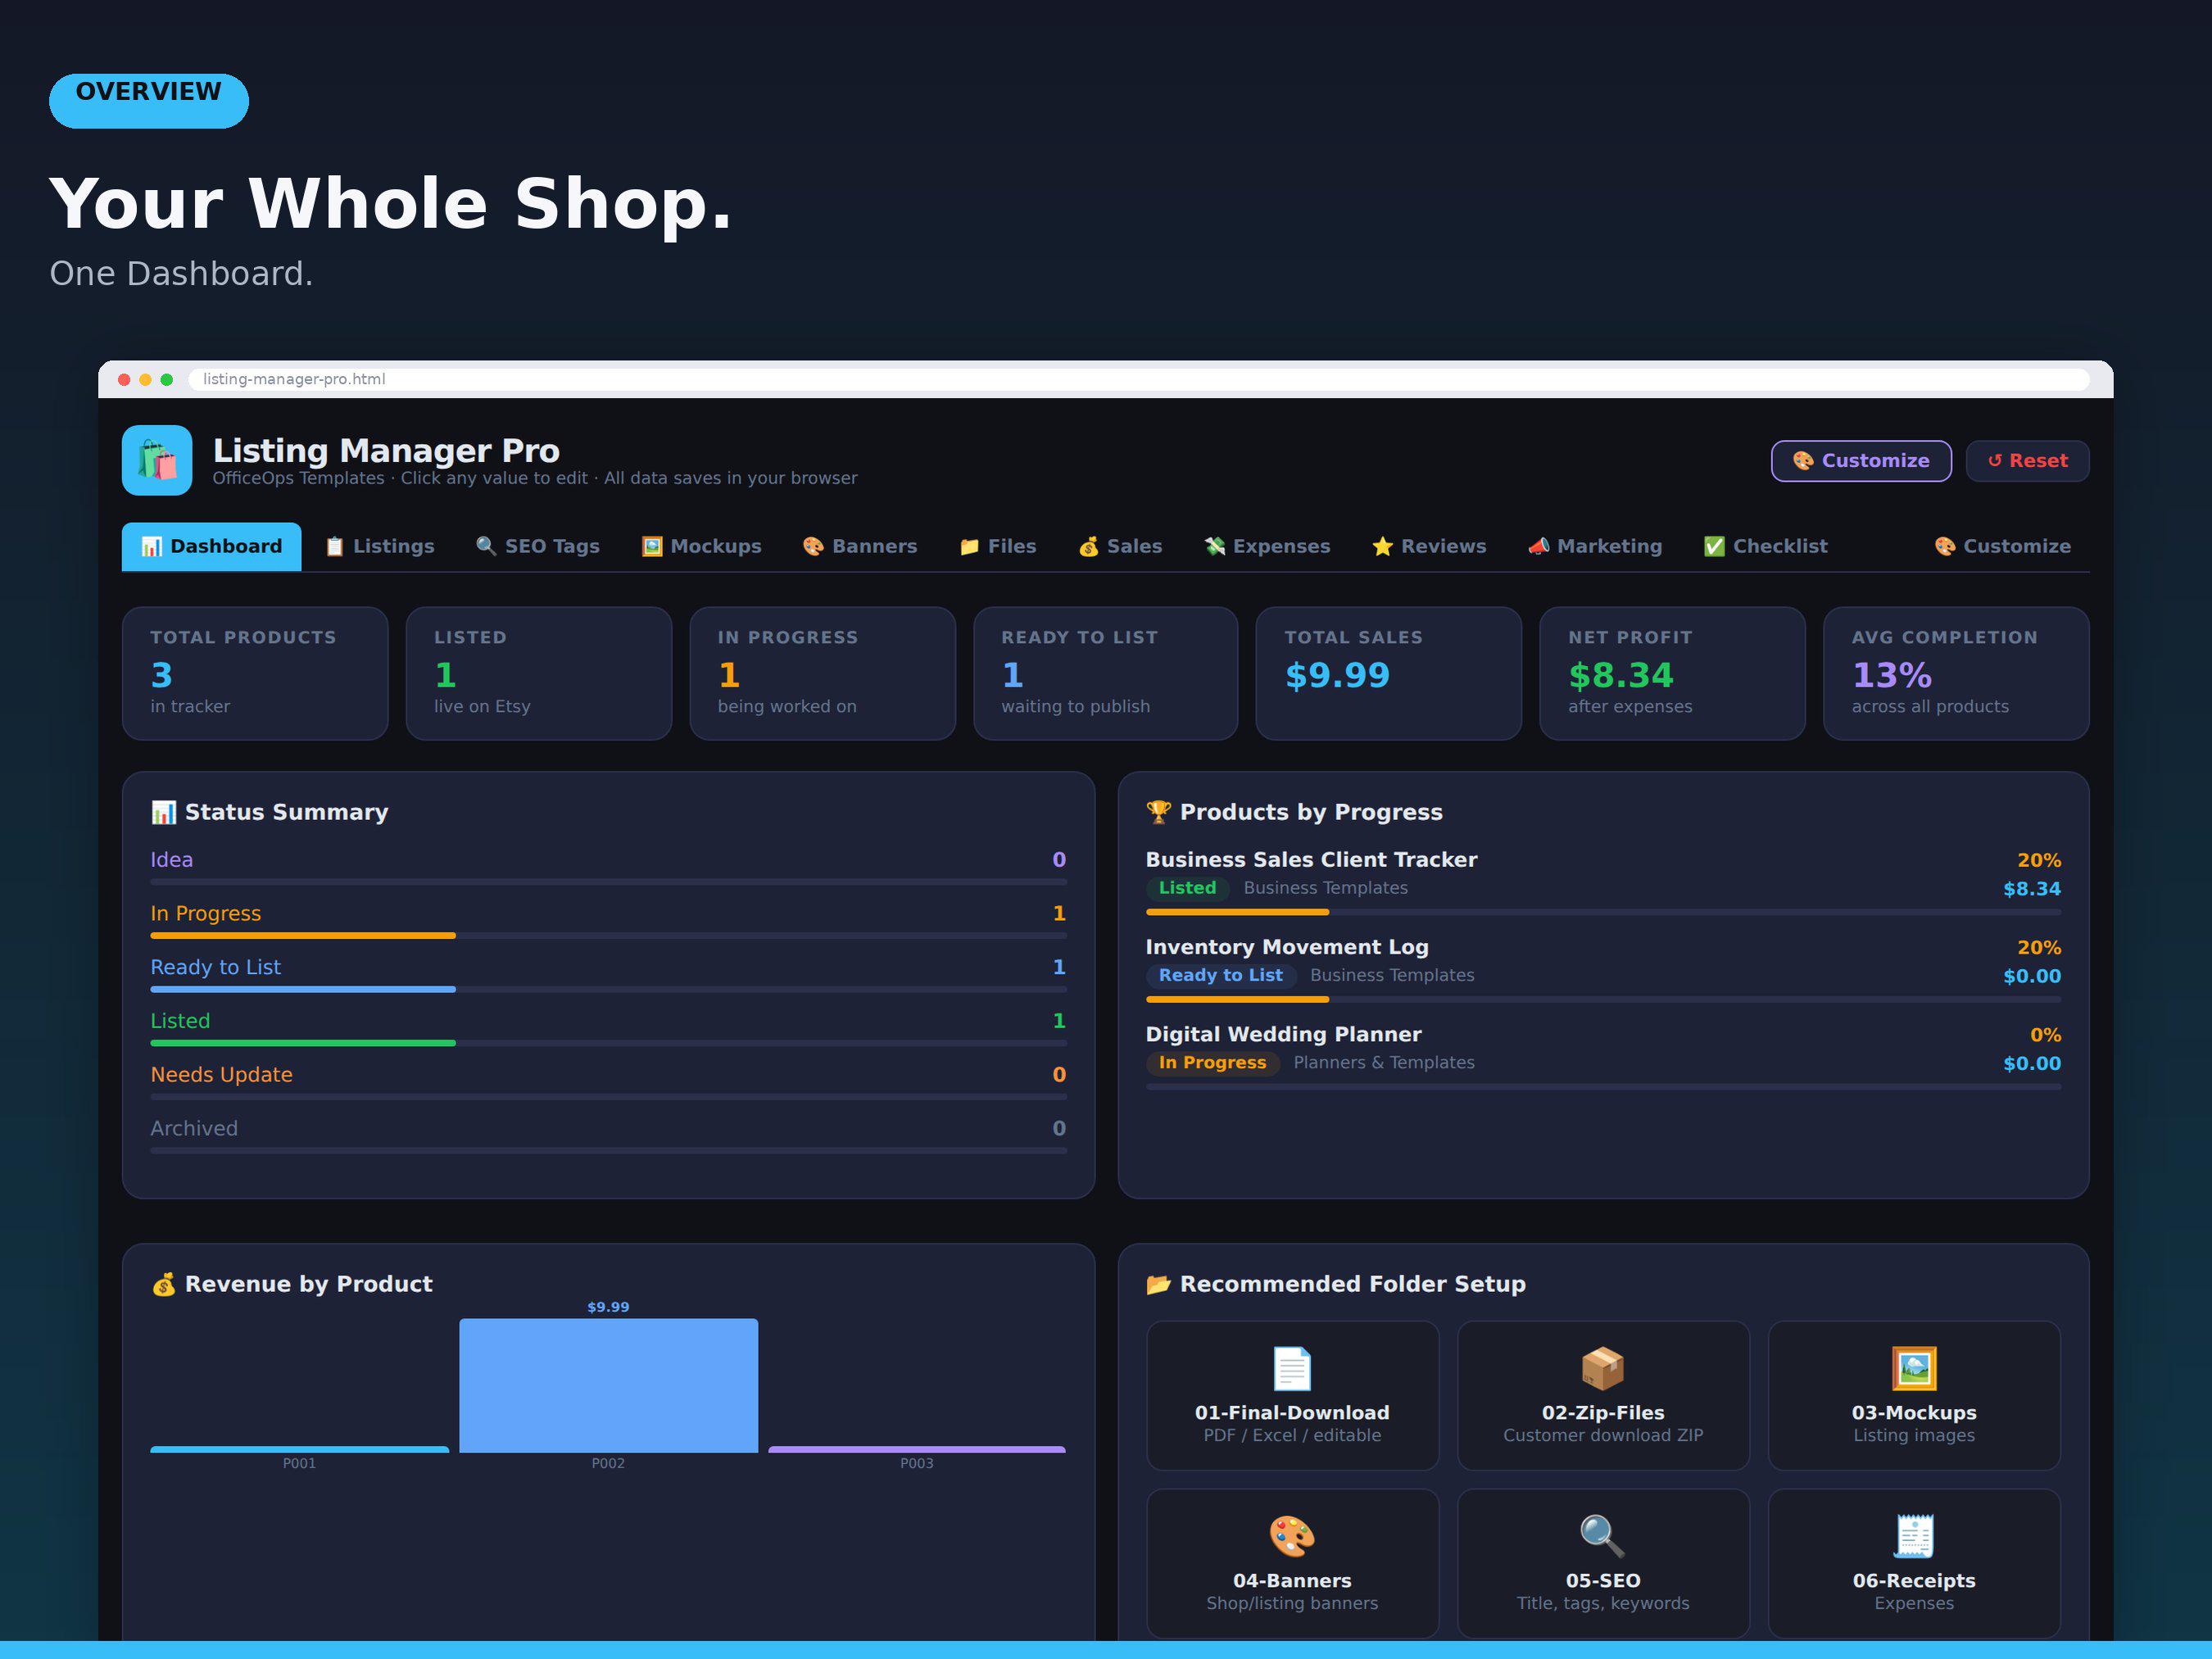Click the Ready to List badge on Inventory Movement Log
Viewport: 2212px width, 1659px height.
pos(1220,975)
